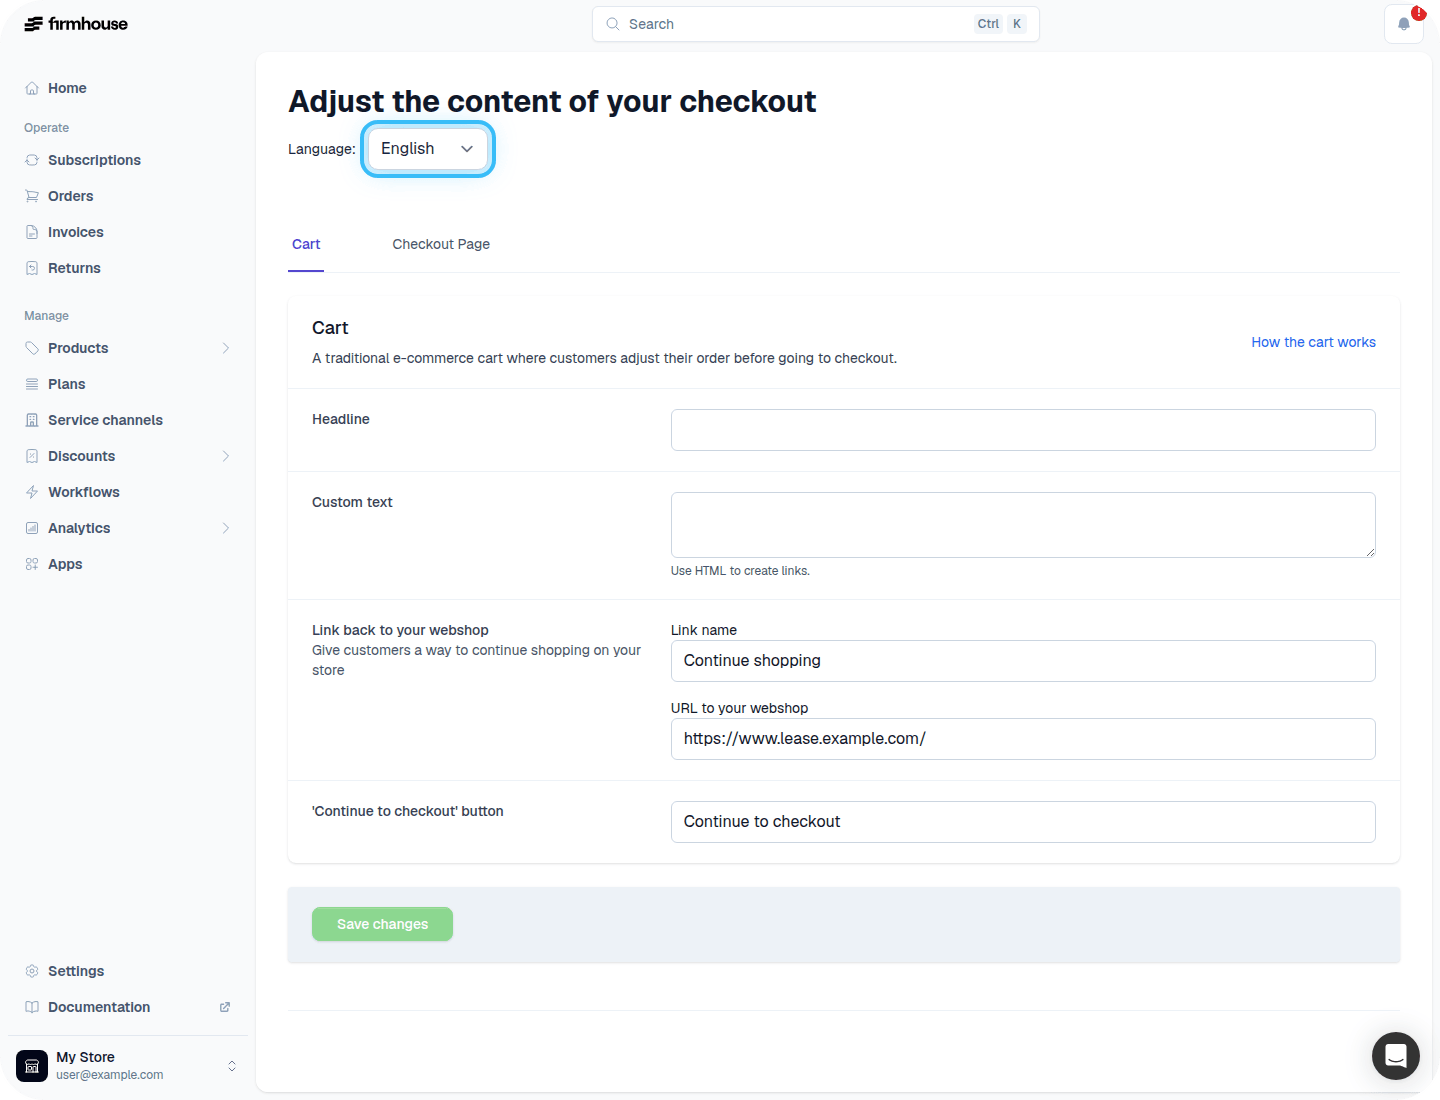
Task: Click the Subscriptions refresh icon
Action: pos(32,160)
